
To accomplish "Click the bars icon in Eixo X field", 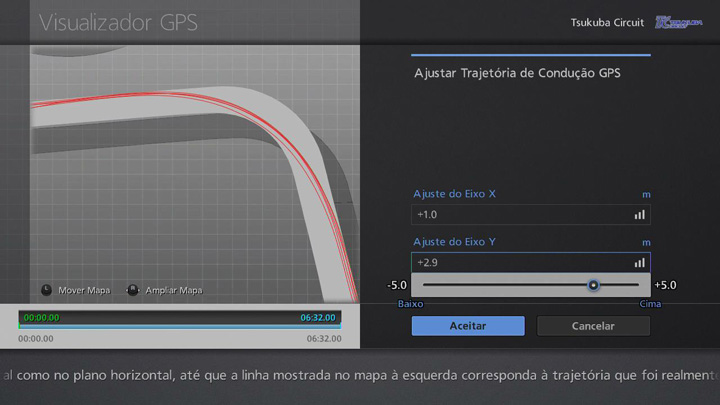I will click(639, 214).
